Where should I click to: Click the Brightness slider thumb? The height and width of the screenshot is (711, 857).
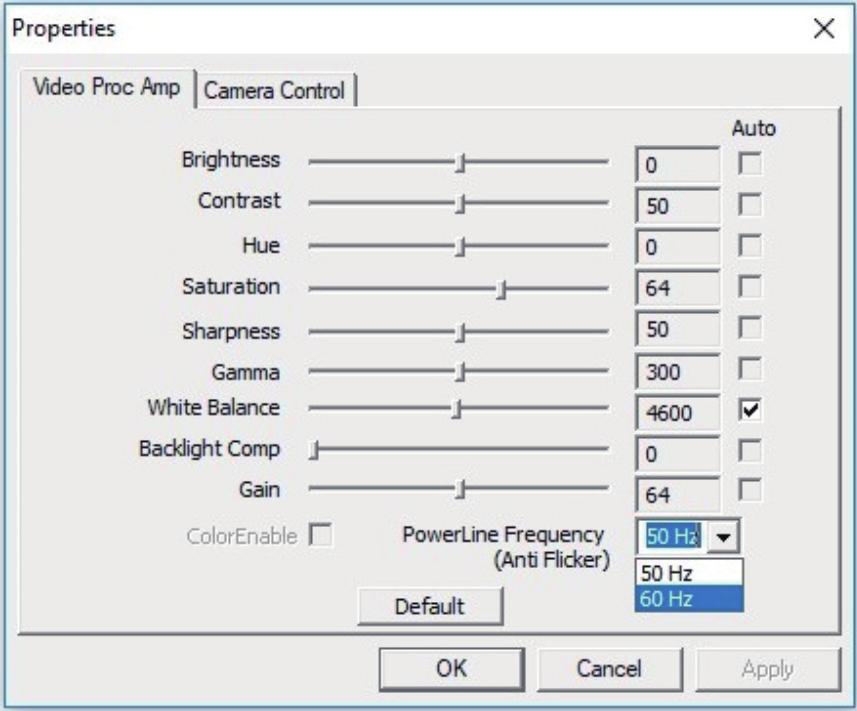pos(461,162)
